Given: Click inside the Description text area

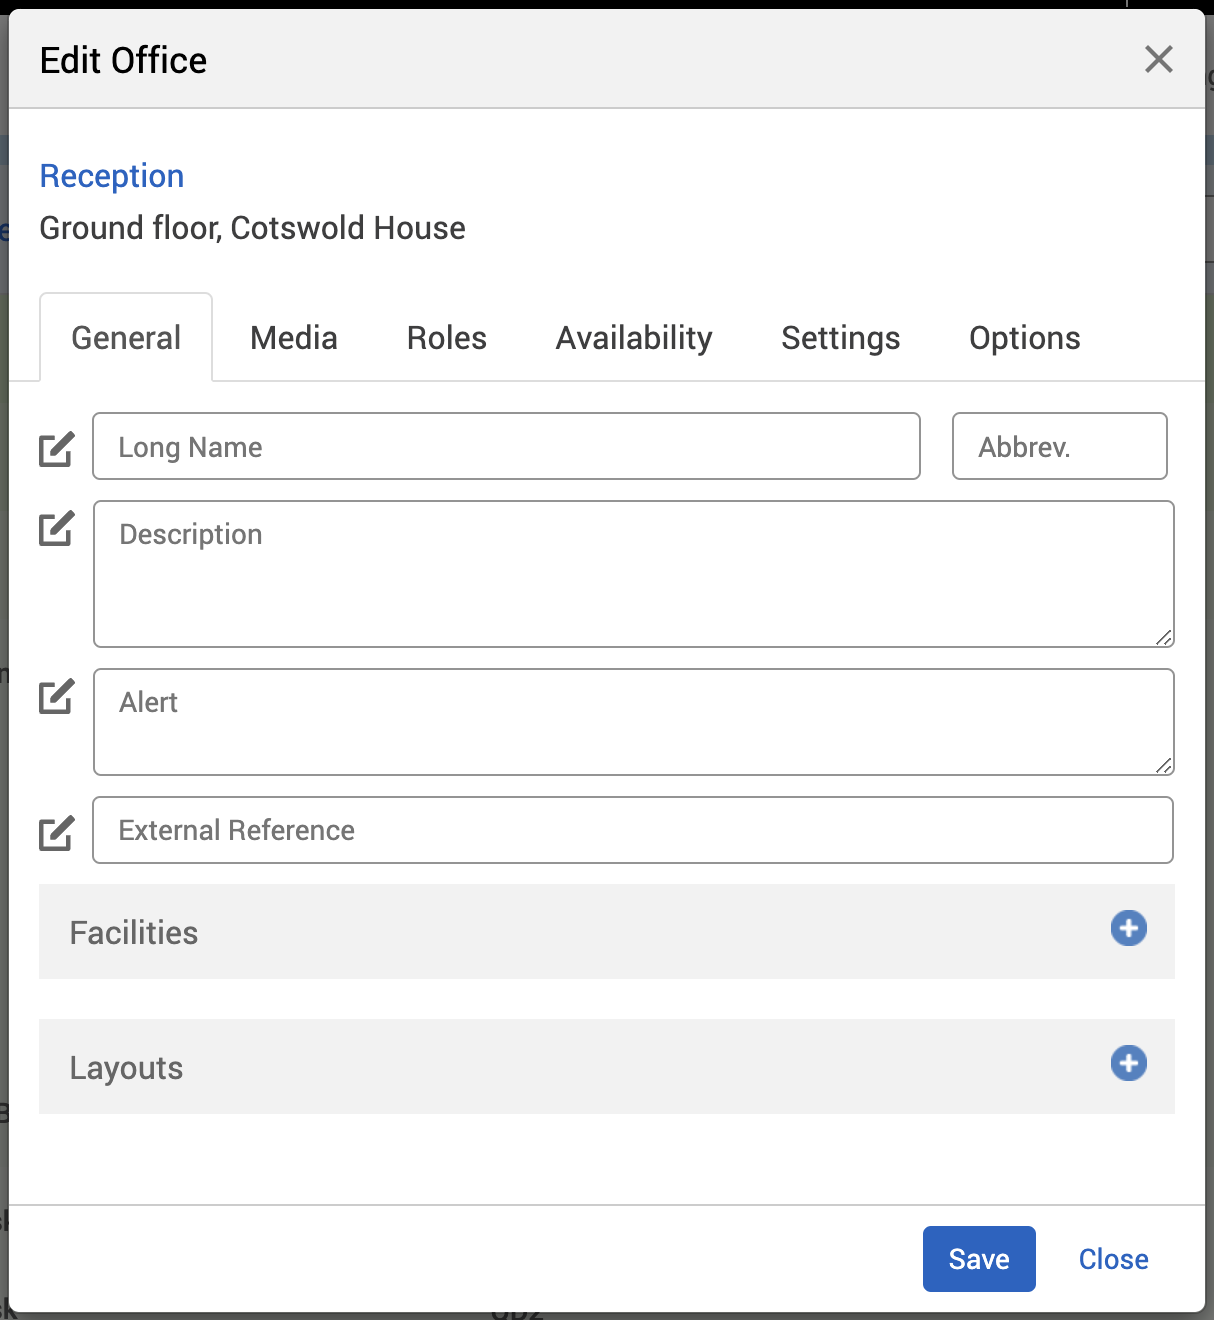Looking at the screenshot, I should [x=633, y=575].
